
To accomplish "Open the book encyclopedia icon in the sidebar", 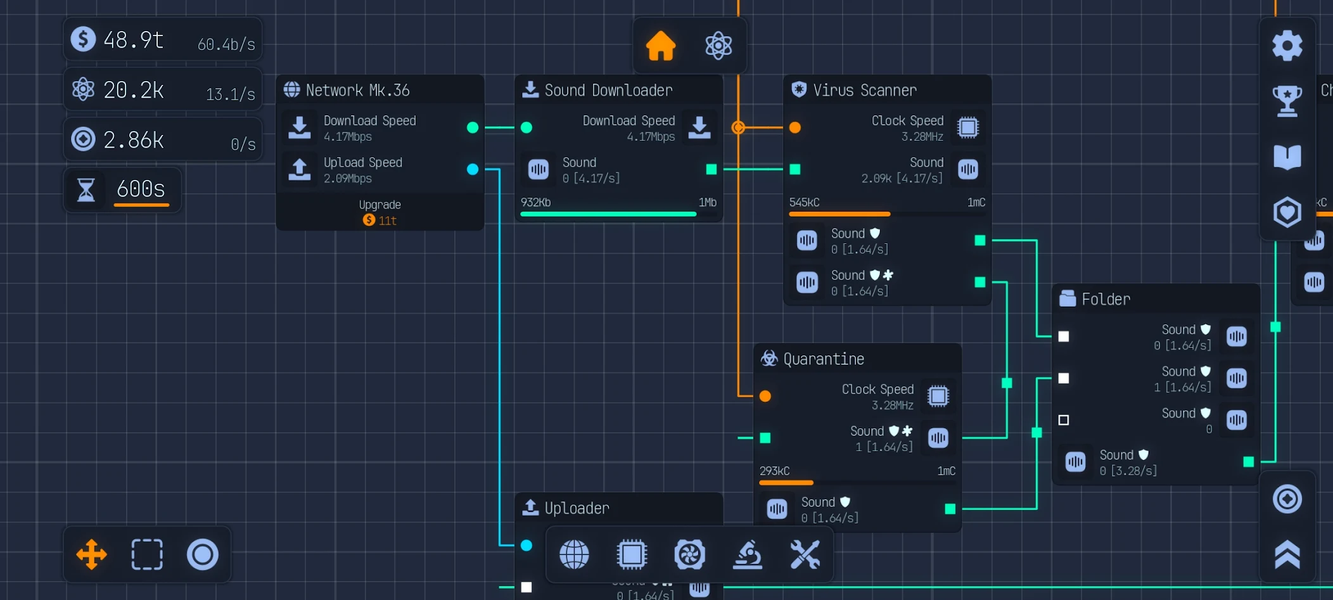I will [1287, 155].
